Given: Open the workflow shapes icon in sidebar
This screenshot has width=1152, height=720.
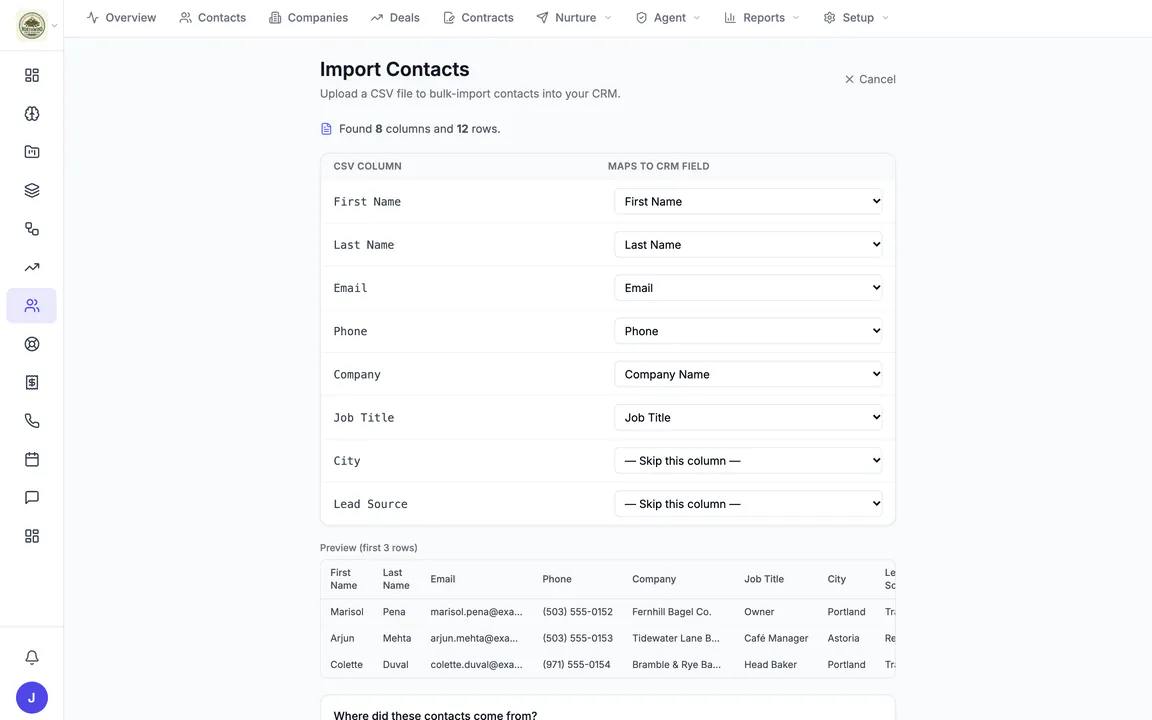Looking at the screenshot, I should [32, 228].
